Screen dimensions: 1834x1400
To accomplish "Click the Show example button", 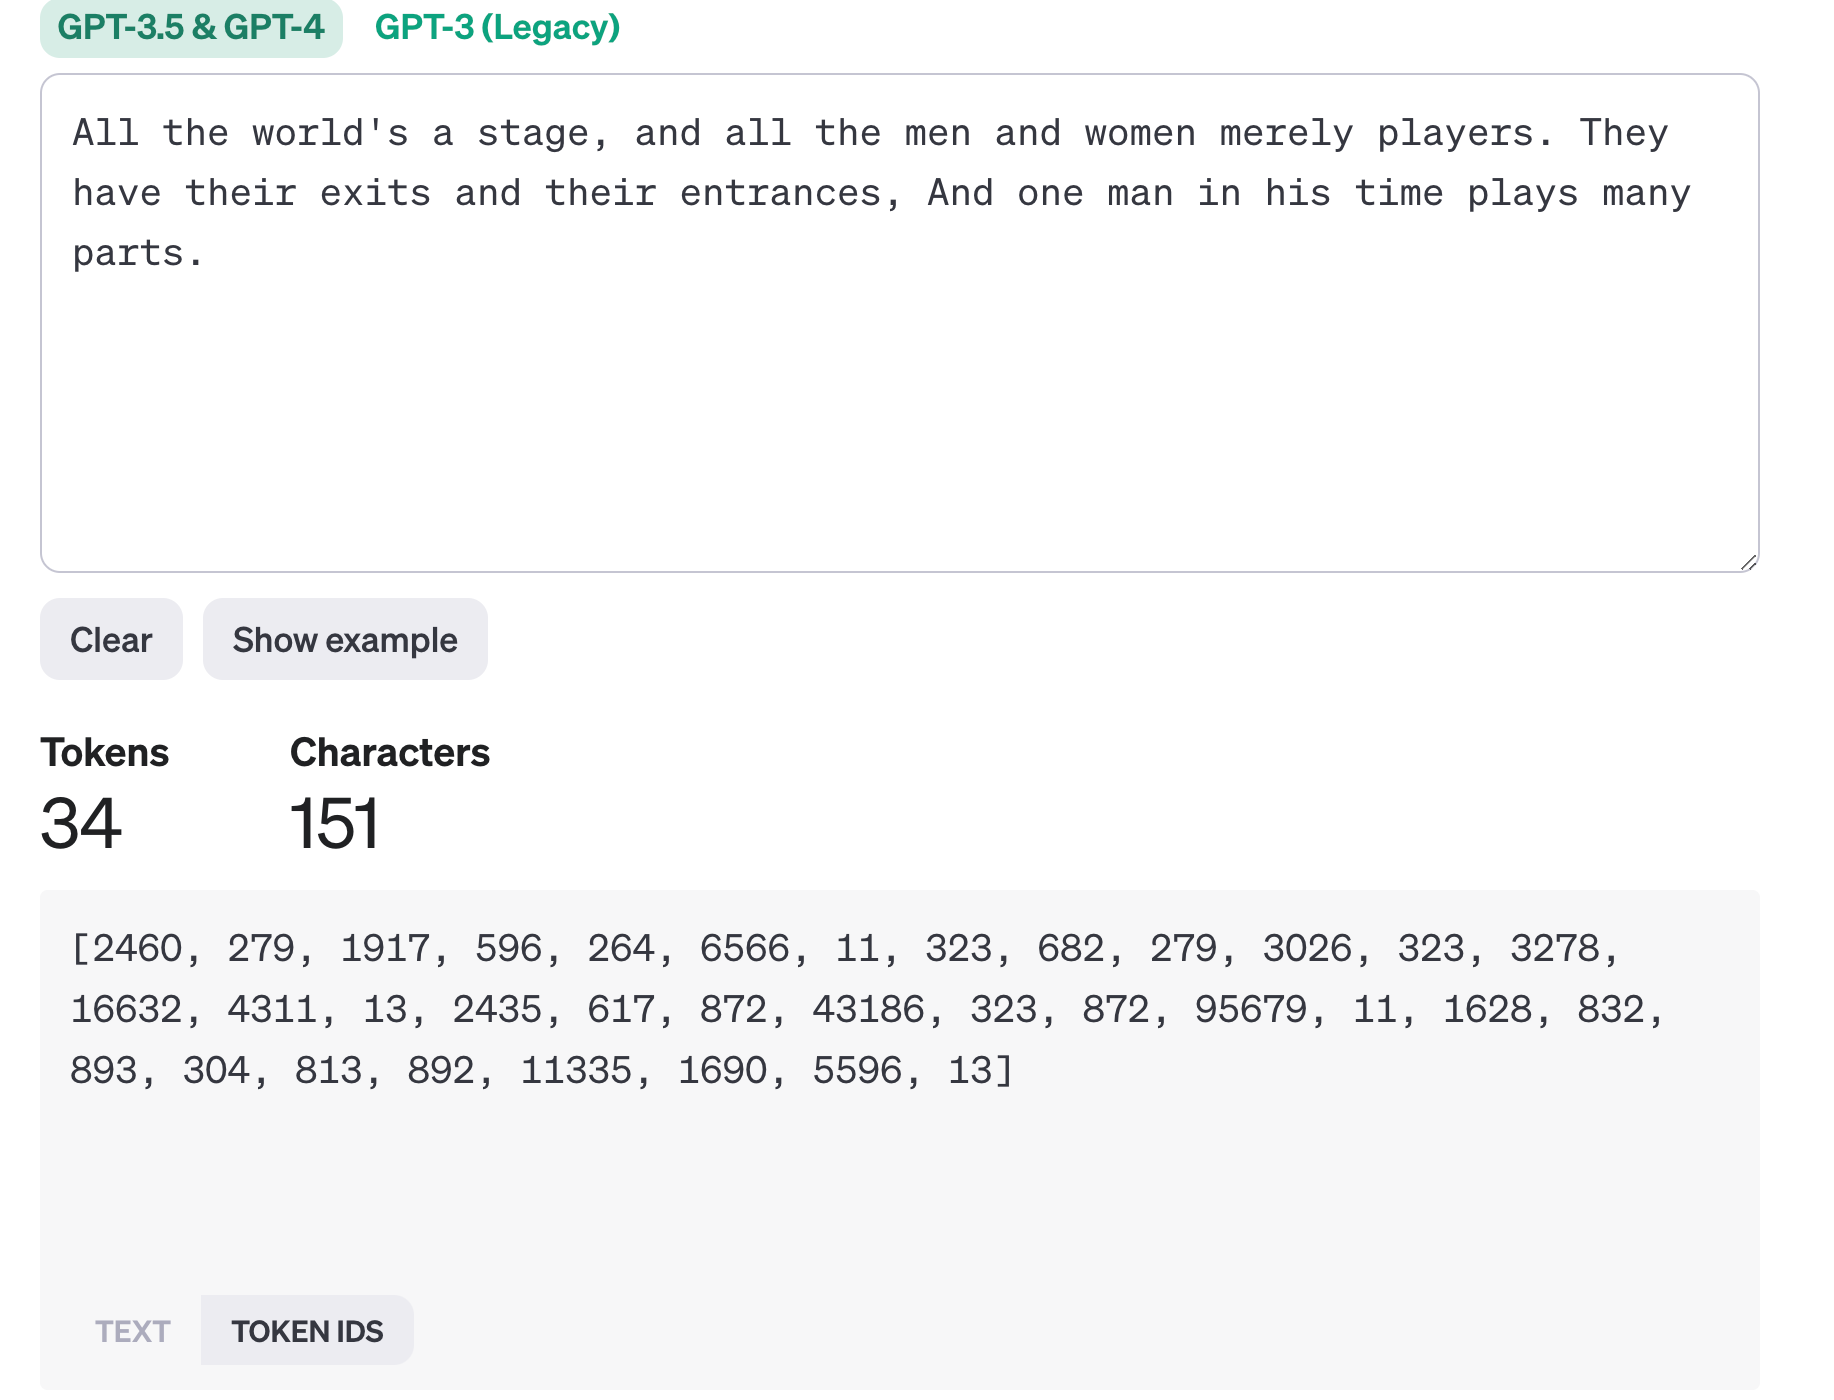I will pyautogui.click(x=345, y=640).
